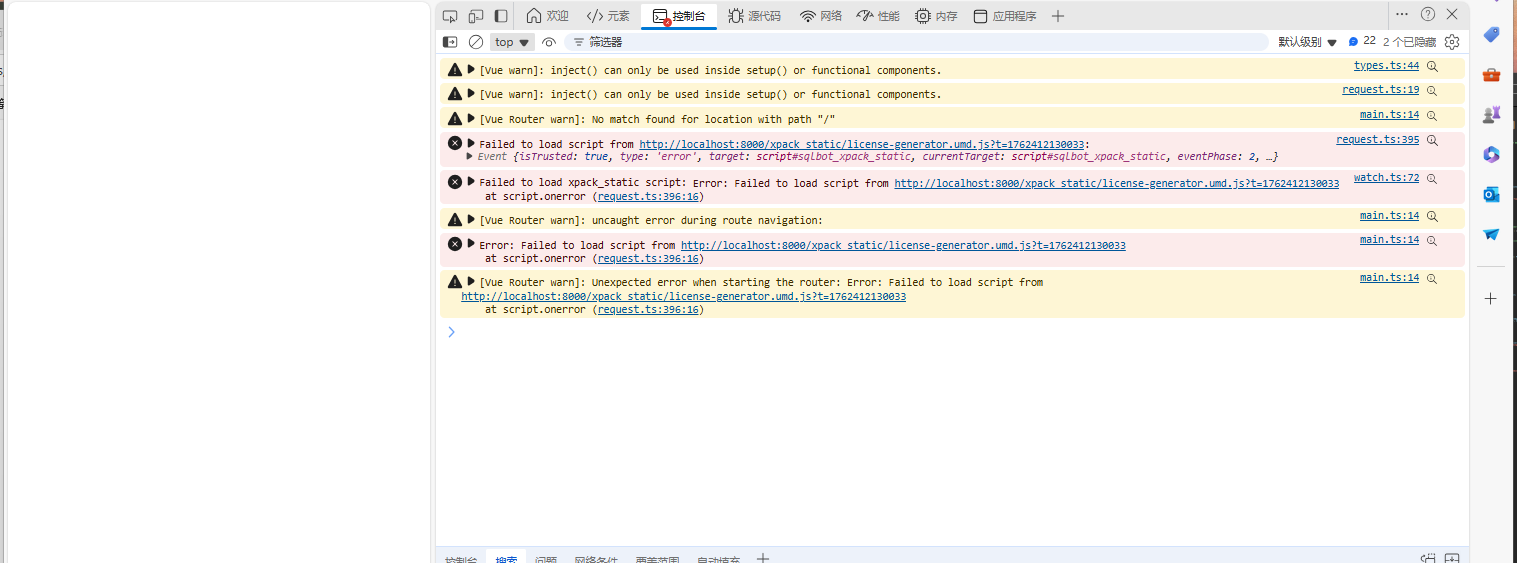This screenshot has height=563, width=1517.
Task: Expand the Event object details
Action: (x=470, y=157)
